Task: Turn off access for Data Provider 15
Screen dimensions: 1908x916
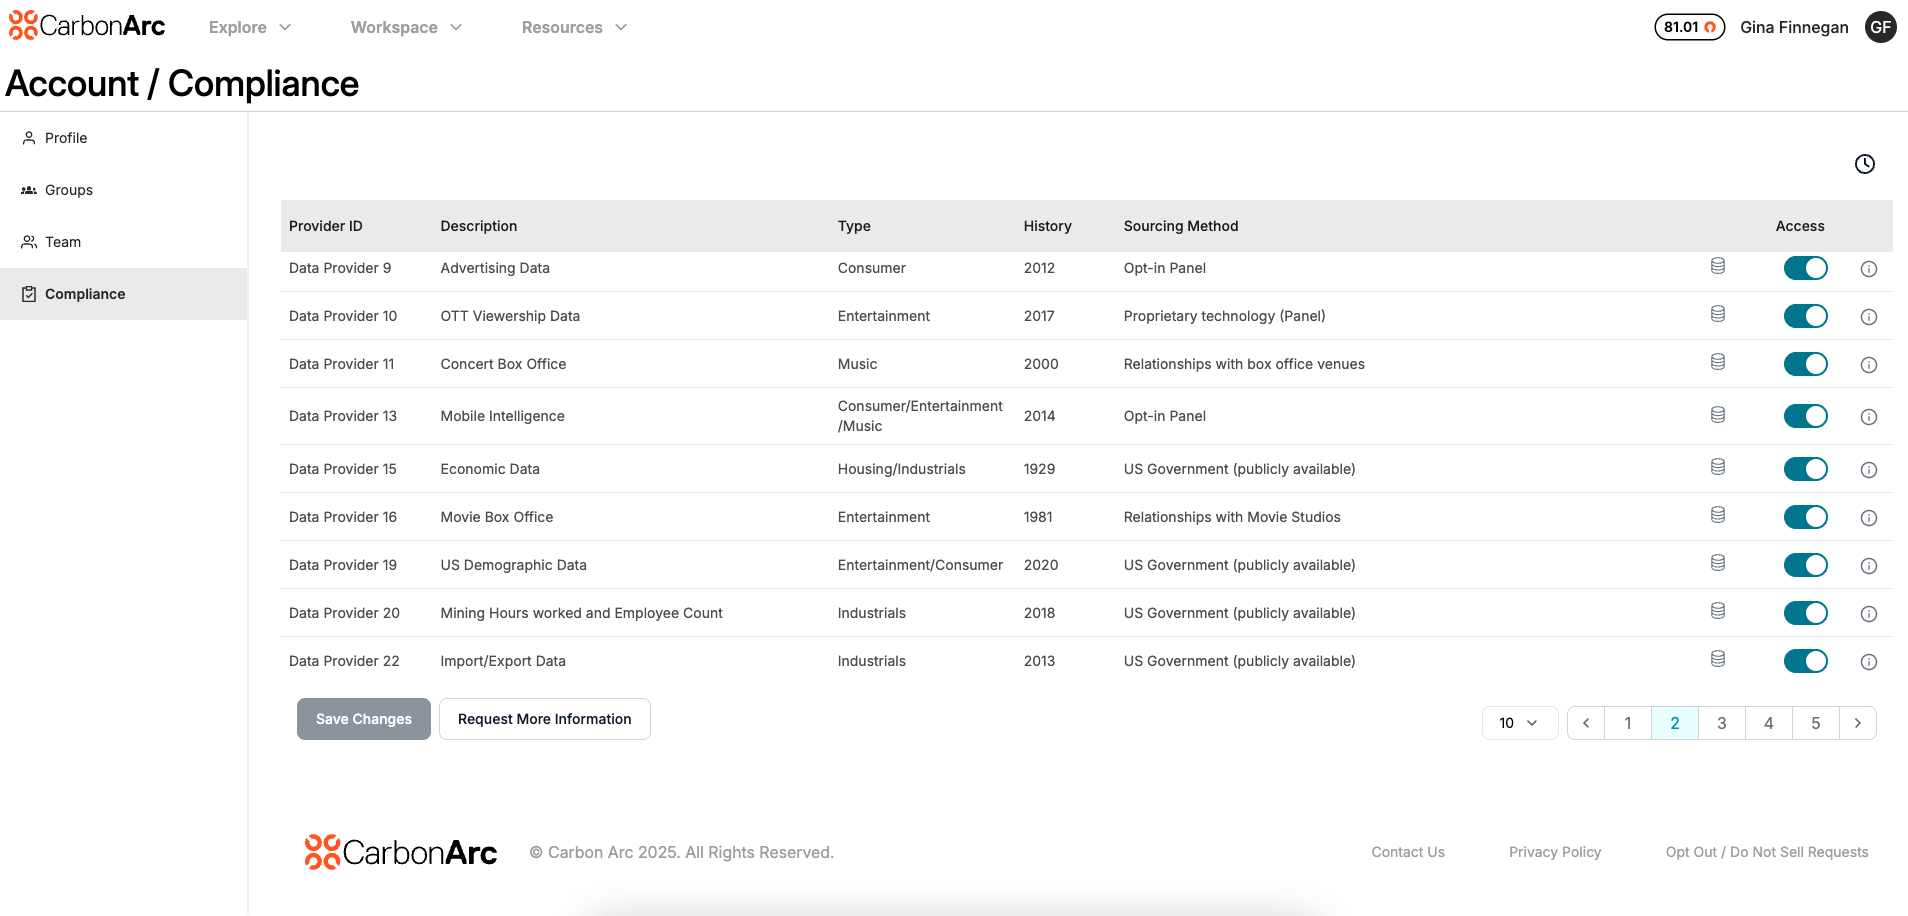Action: click(x=1805, y=468)
